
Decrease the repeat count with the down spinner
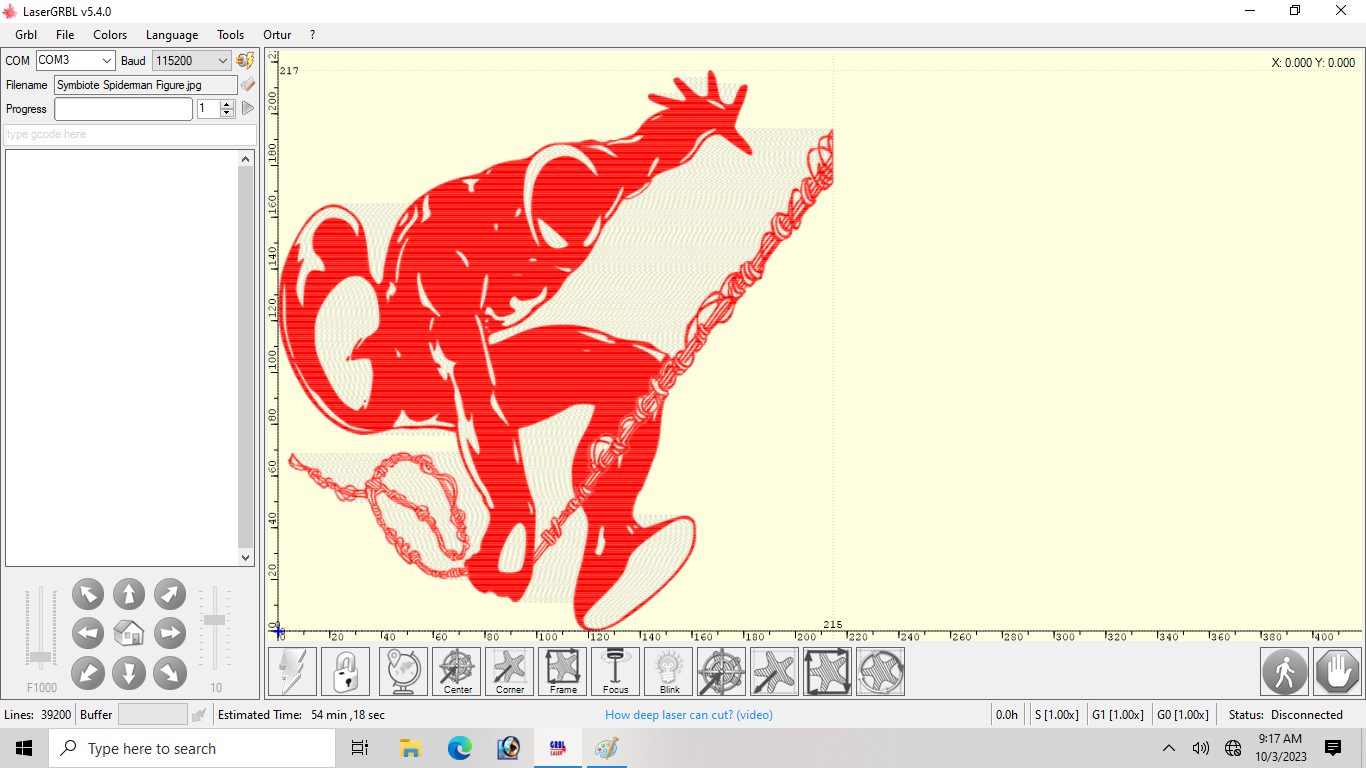[227, 113]
